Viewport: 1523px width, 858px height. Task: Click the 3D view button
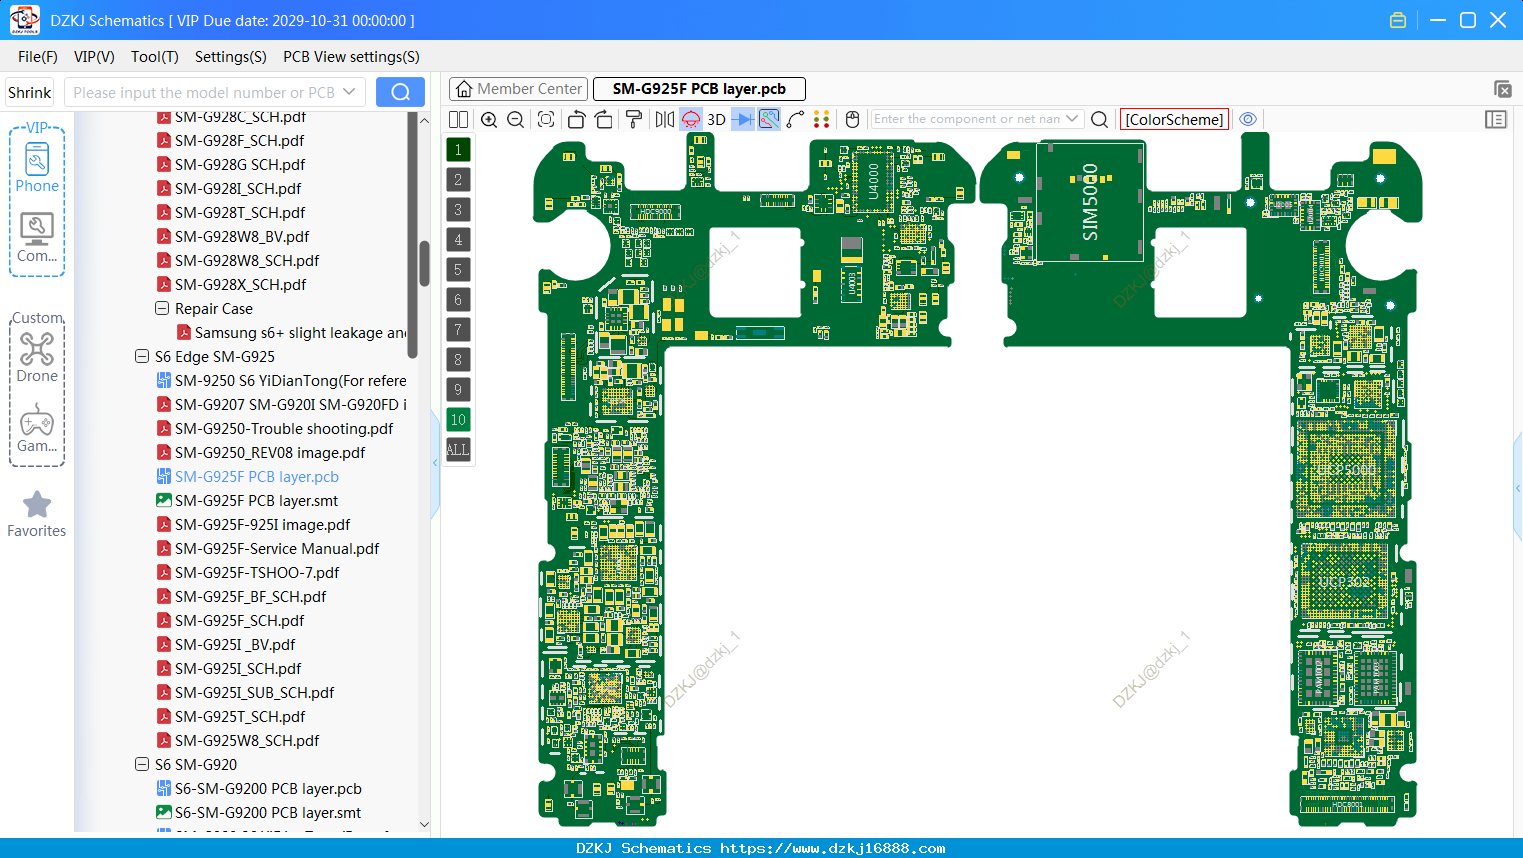[716, 119]
